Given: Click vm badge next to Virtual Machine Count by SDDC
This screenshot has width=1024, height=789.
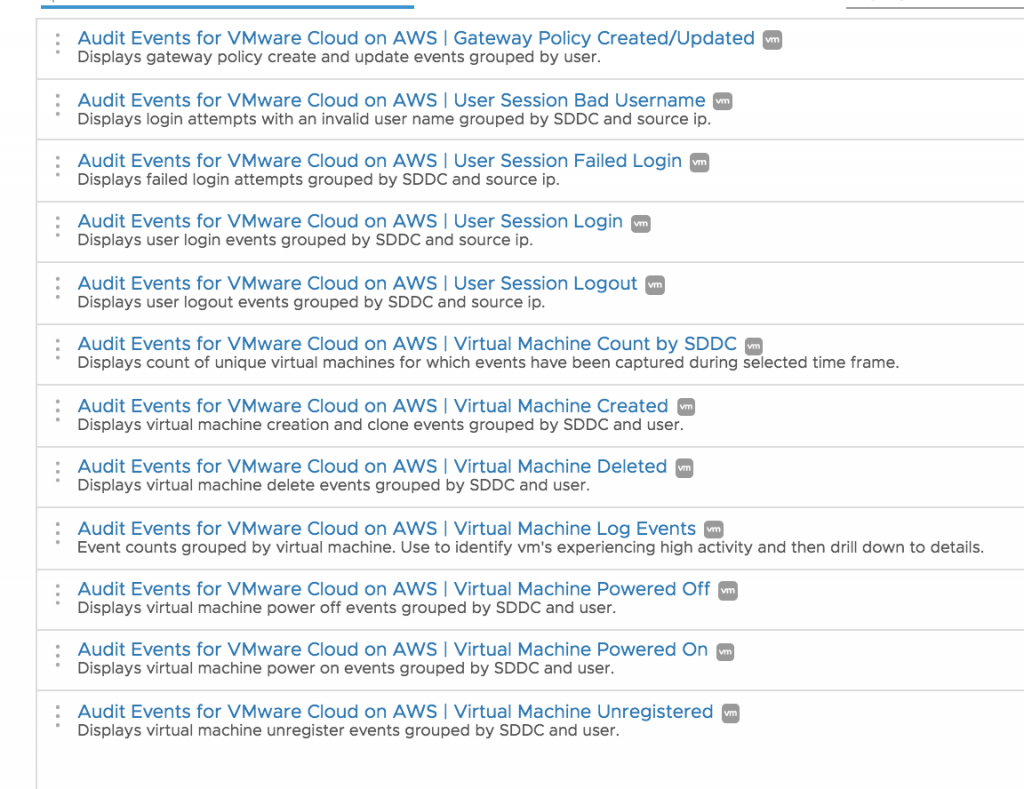Looking at the screenshot, I should [754, 346].
